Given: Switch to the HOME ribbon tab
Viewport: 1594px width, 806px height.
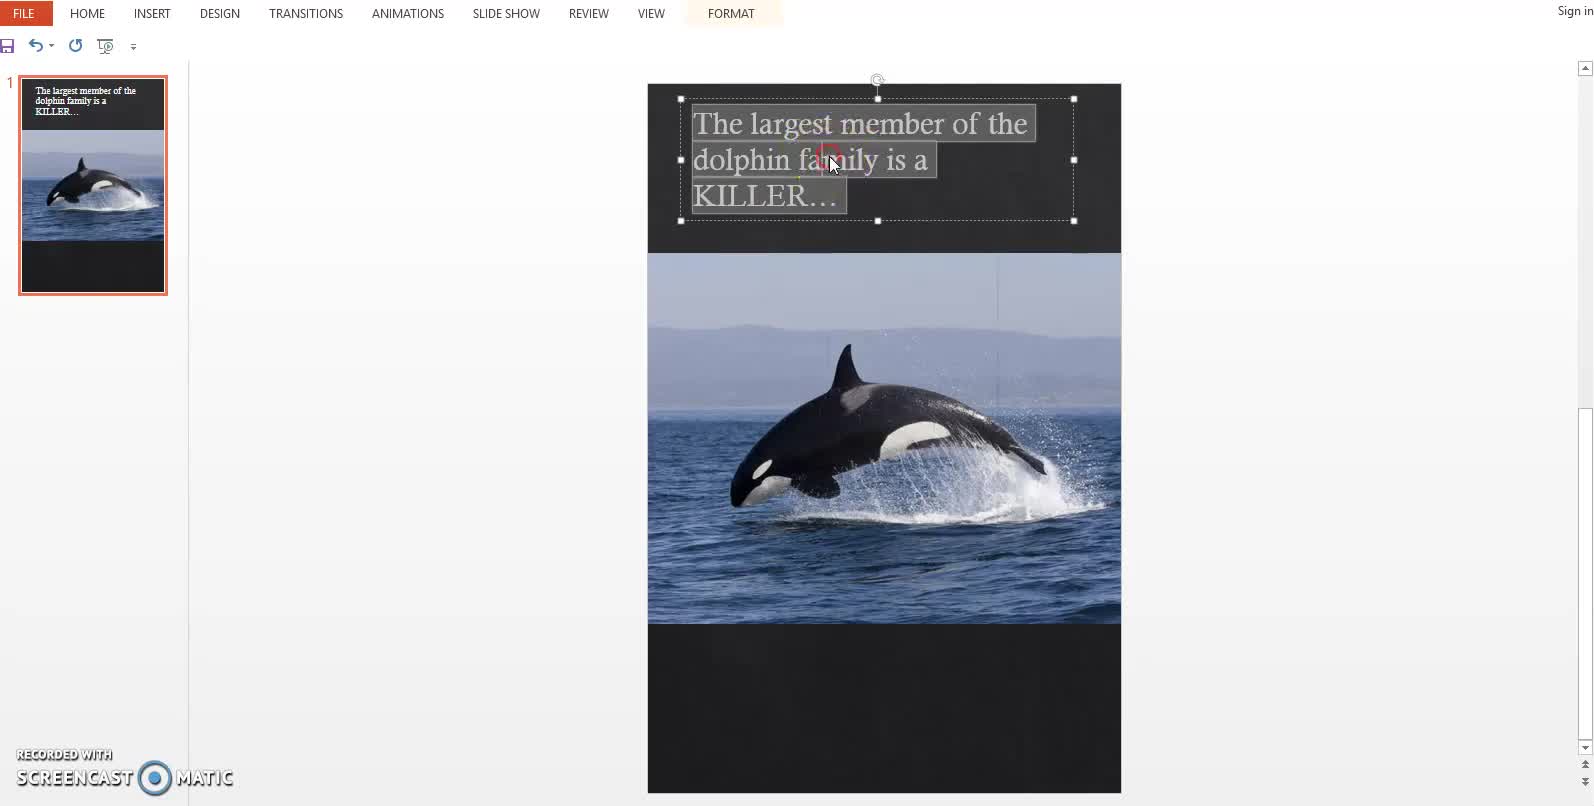Looking at the screenshot, I should coord(87,13).
